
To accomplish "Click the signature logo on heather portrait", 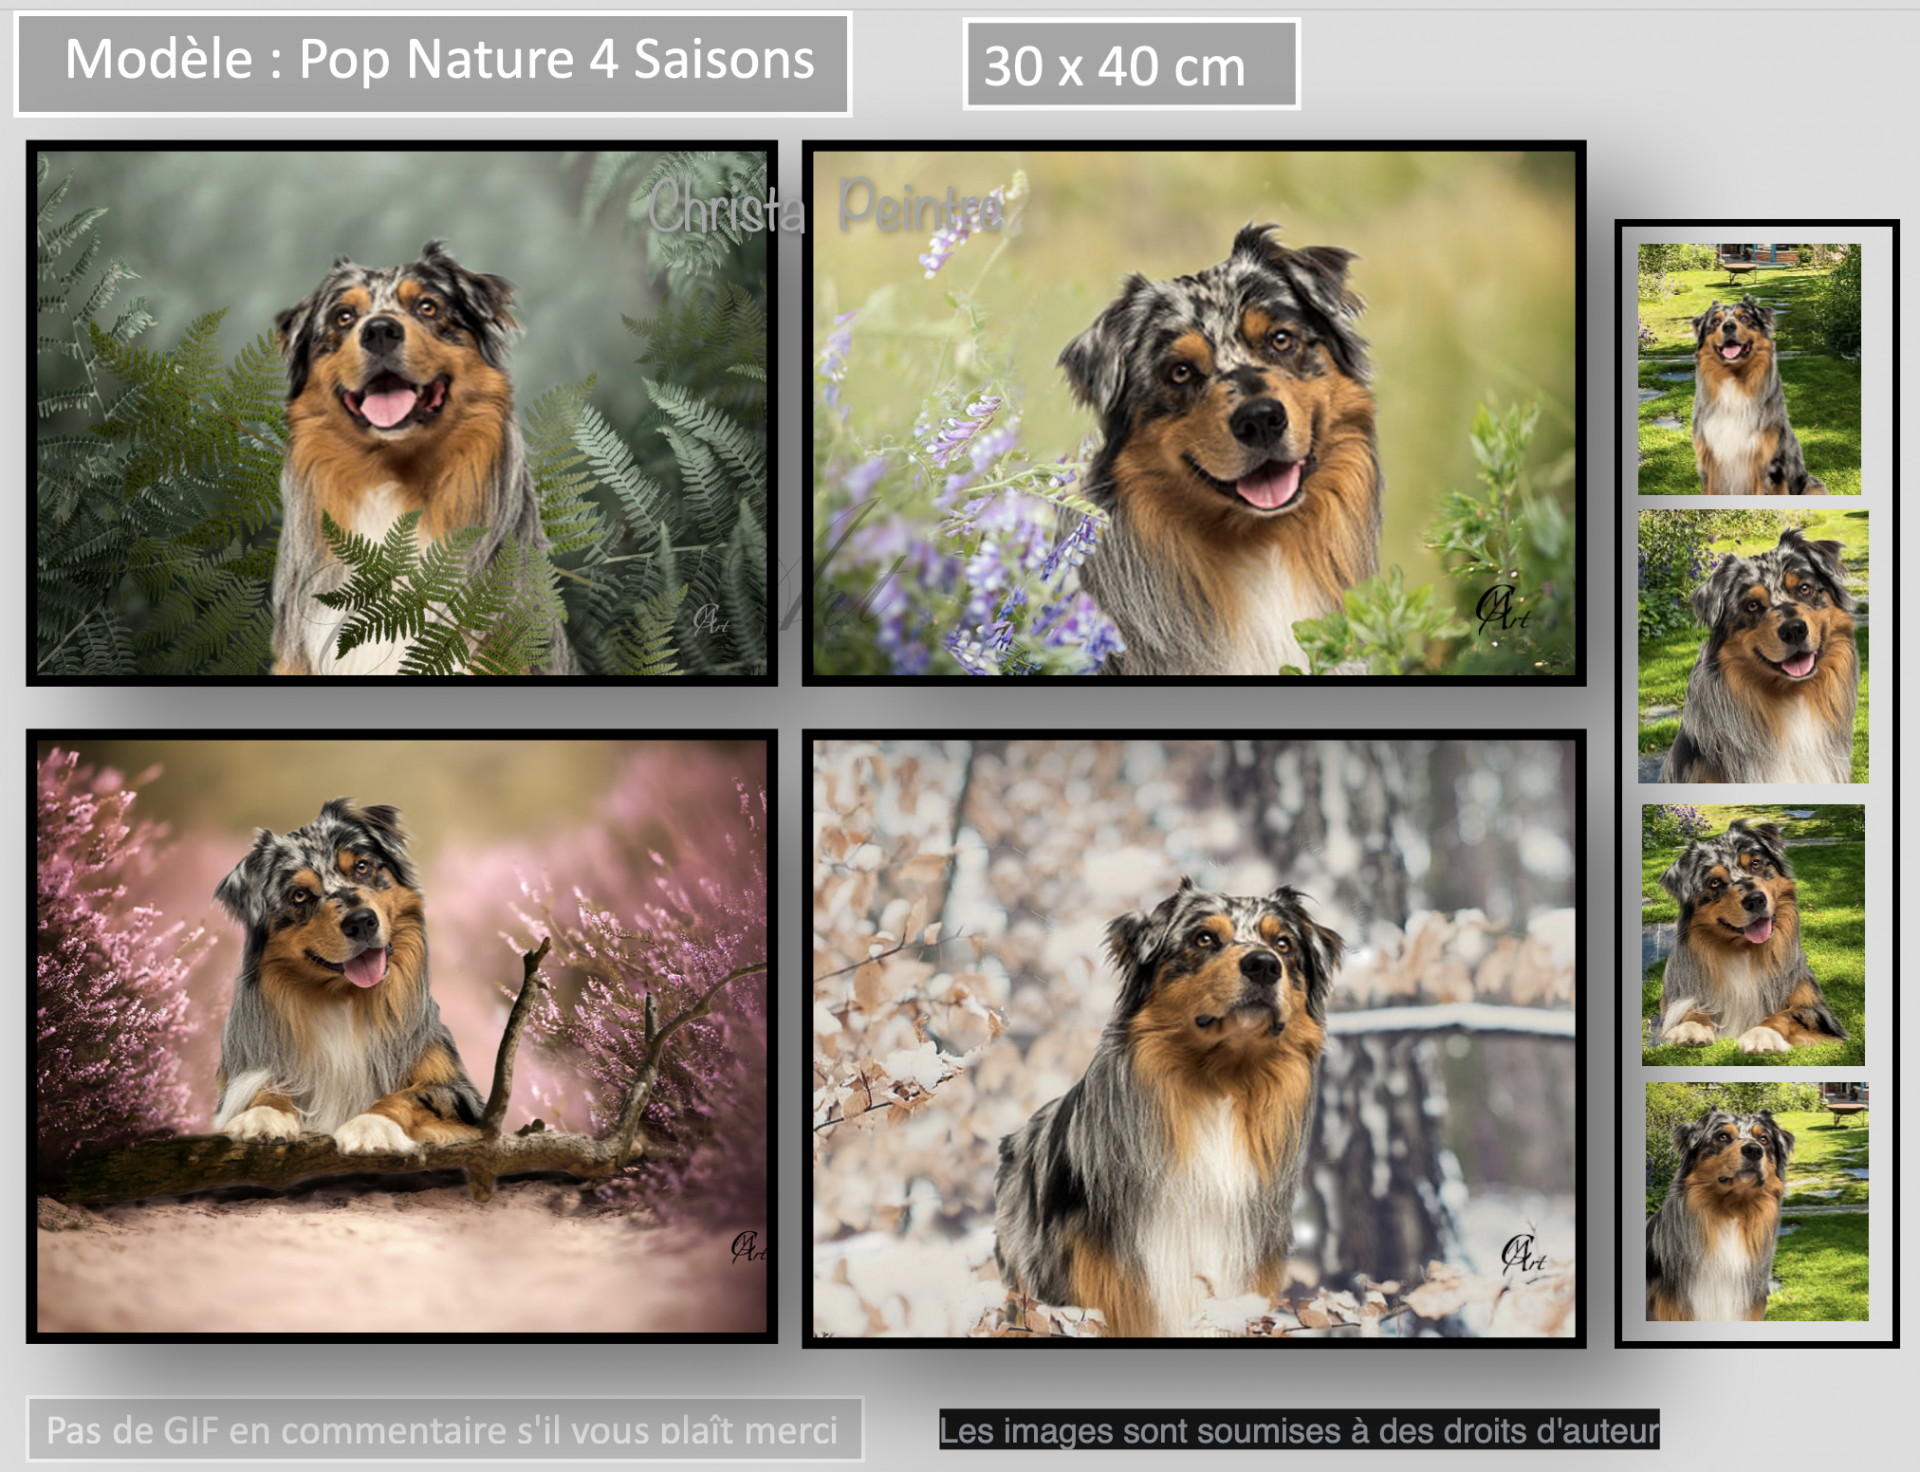I will 747,1246.
